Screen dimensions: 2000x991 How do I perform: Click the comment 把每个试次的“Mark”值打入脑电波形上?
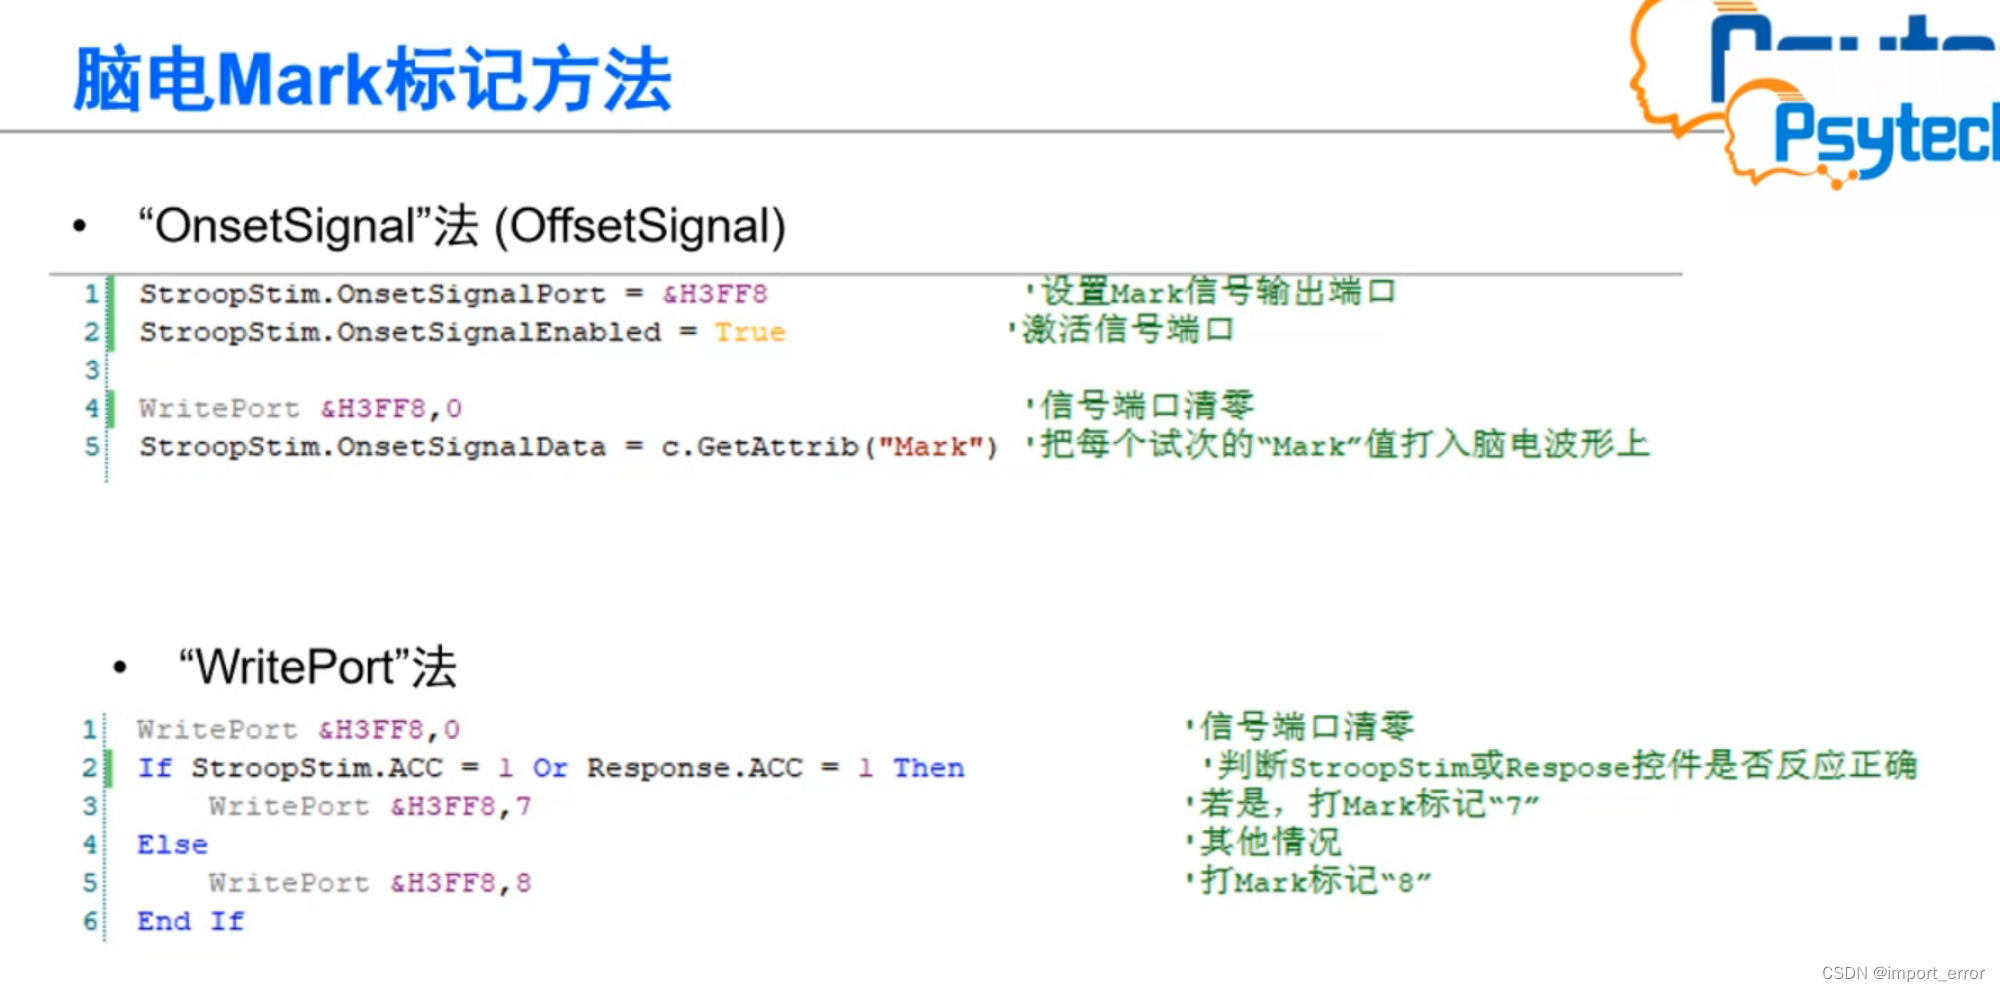[x=1337, y=443]
